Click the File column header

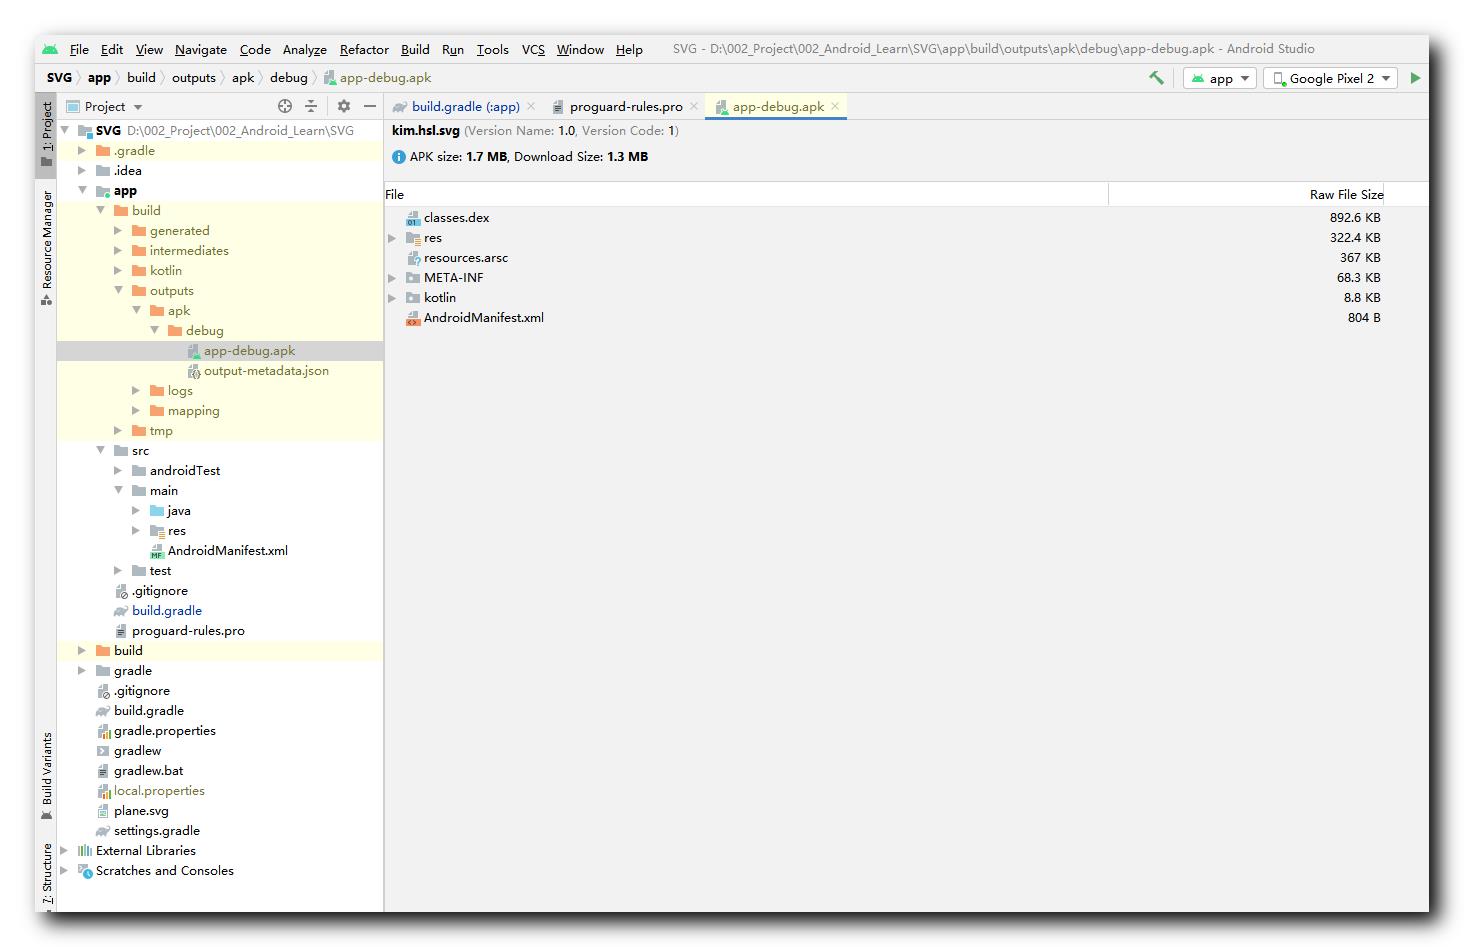tap(395, 194)
